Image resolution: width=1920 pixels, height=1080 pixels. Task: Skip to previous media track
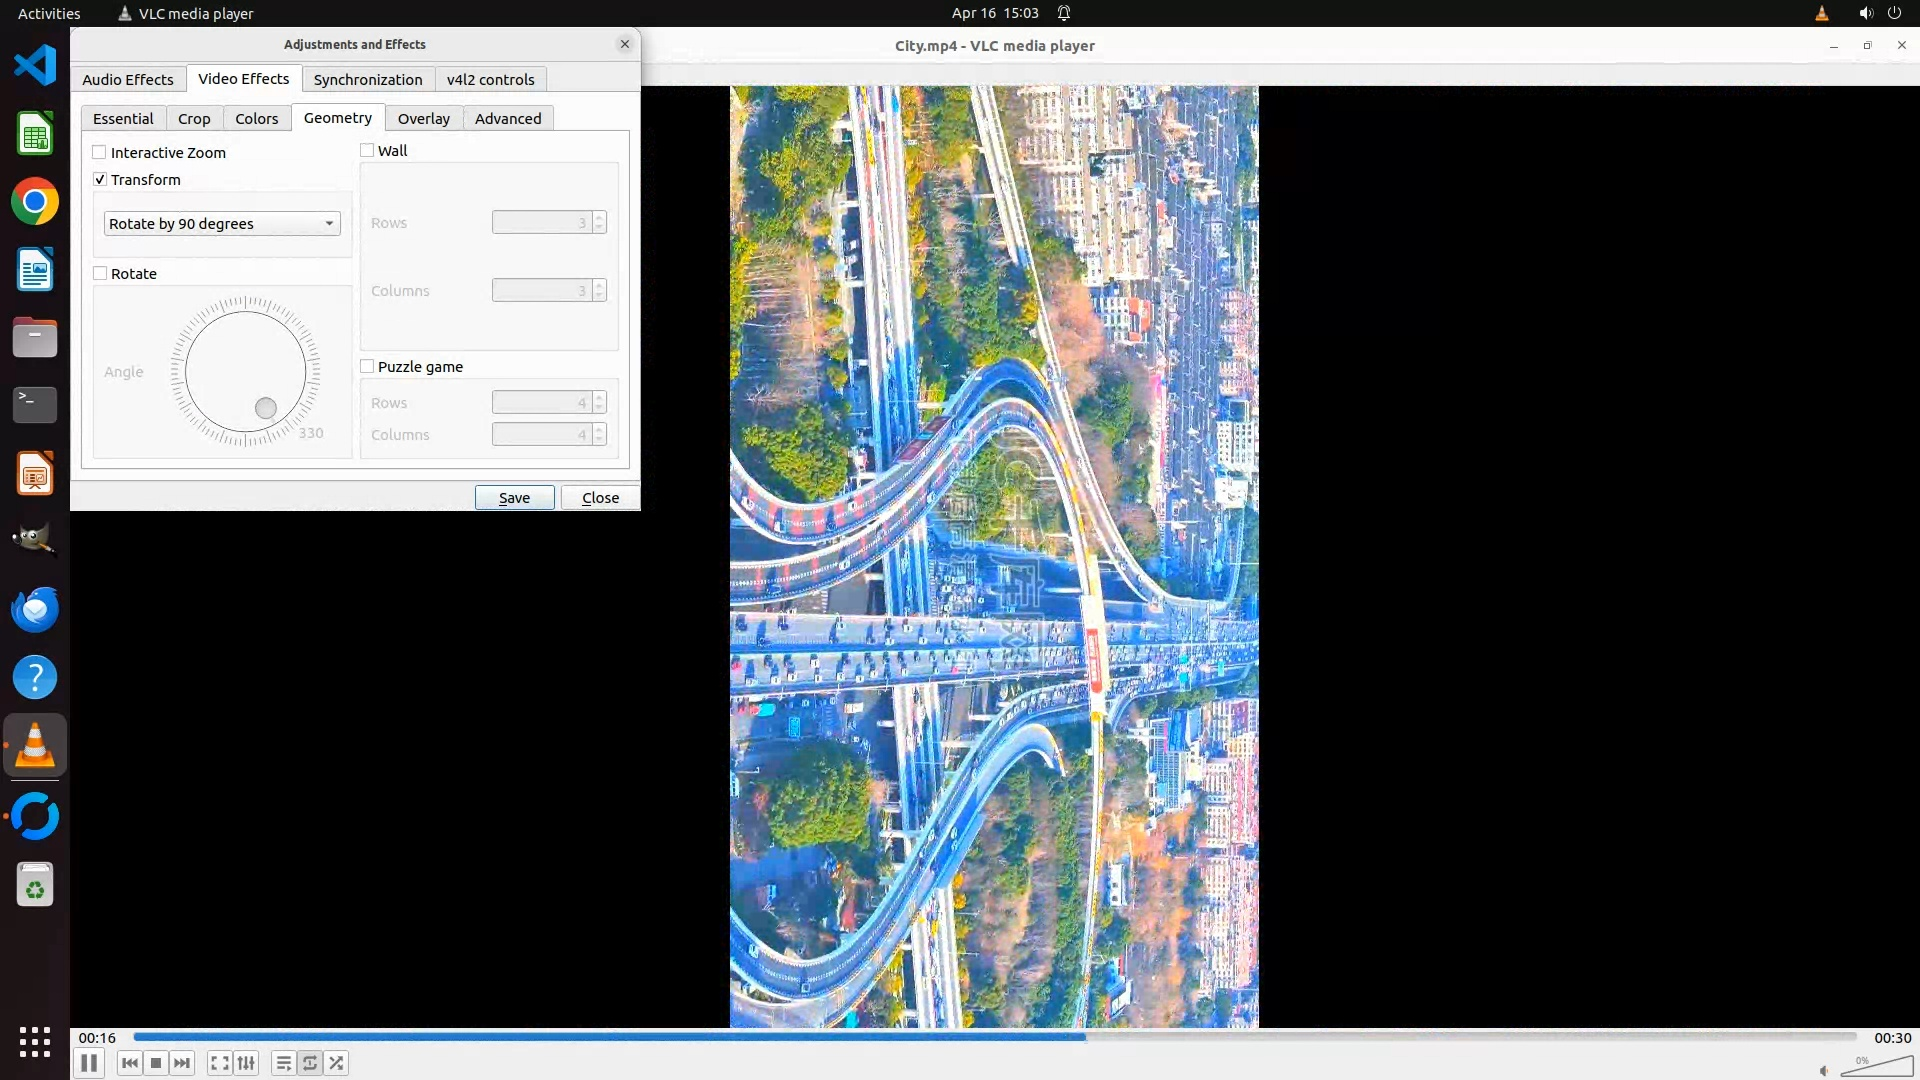coord(129,1063)
